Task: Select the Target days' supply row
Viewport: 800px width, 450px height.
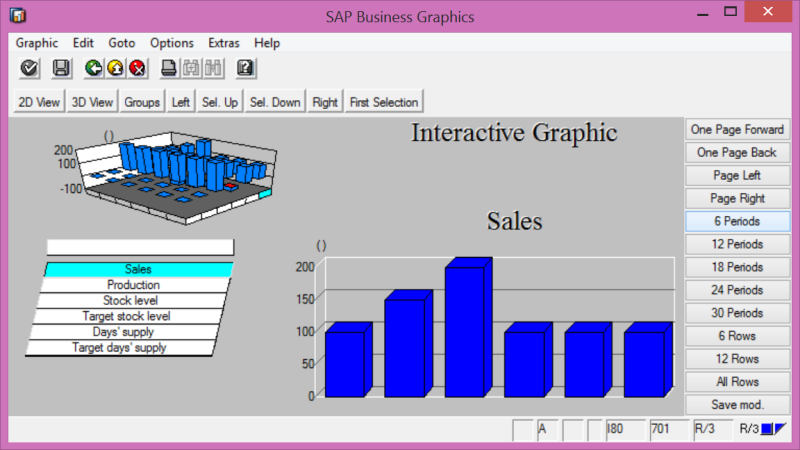Action: (x=119, y=348)
